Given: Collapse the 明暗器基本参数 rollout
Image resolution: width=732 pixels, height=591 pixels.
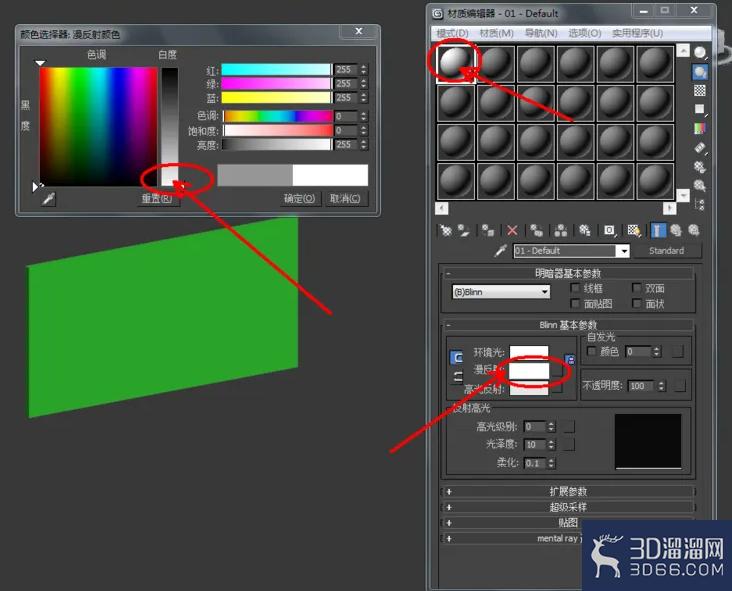Looking at the screenshot, I should click(x=568, y=273).
